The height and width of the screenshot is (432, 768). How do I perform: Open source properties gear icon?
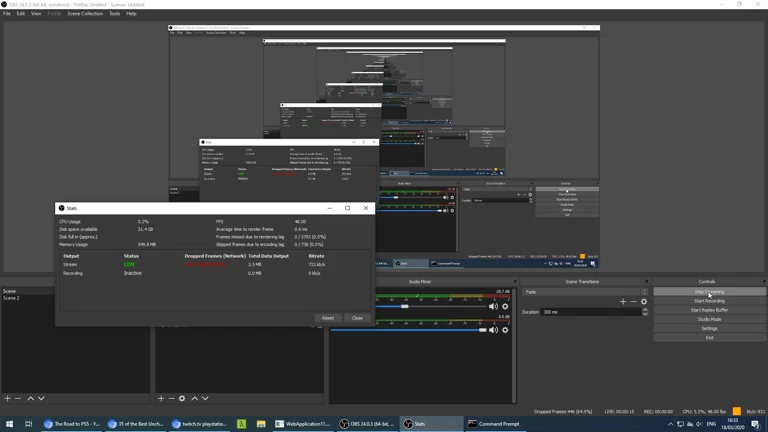click(x=182, y=398)
